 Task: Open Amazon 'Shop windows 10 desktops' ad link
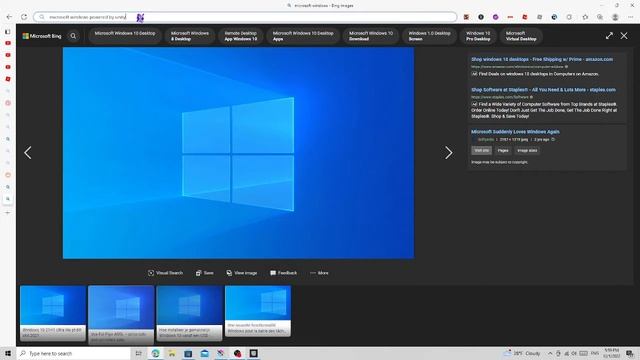point(542,59)
